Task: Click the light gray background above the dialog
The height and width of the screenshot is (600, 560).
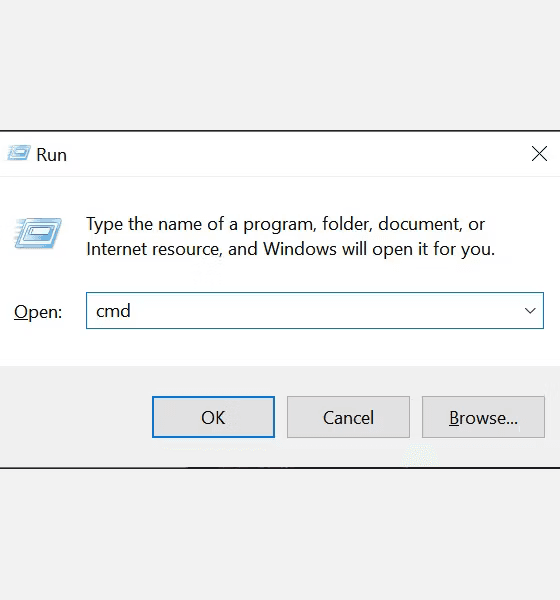Action: click(280, 64)
